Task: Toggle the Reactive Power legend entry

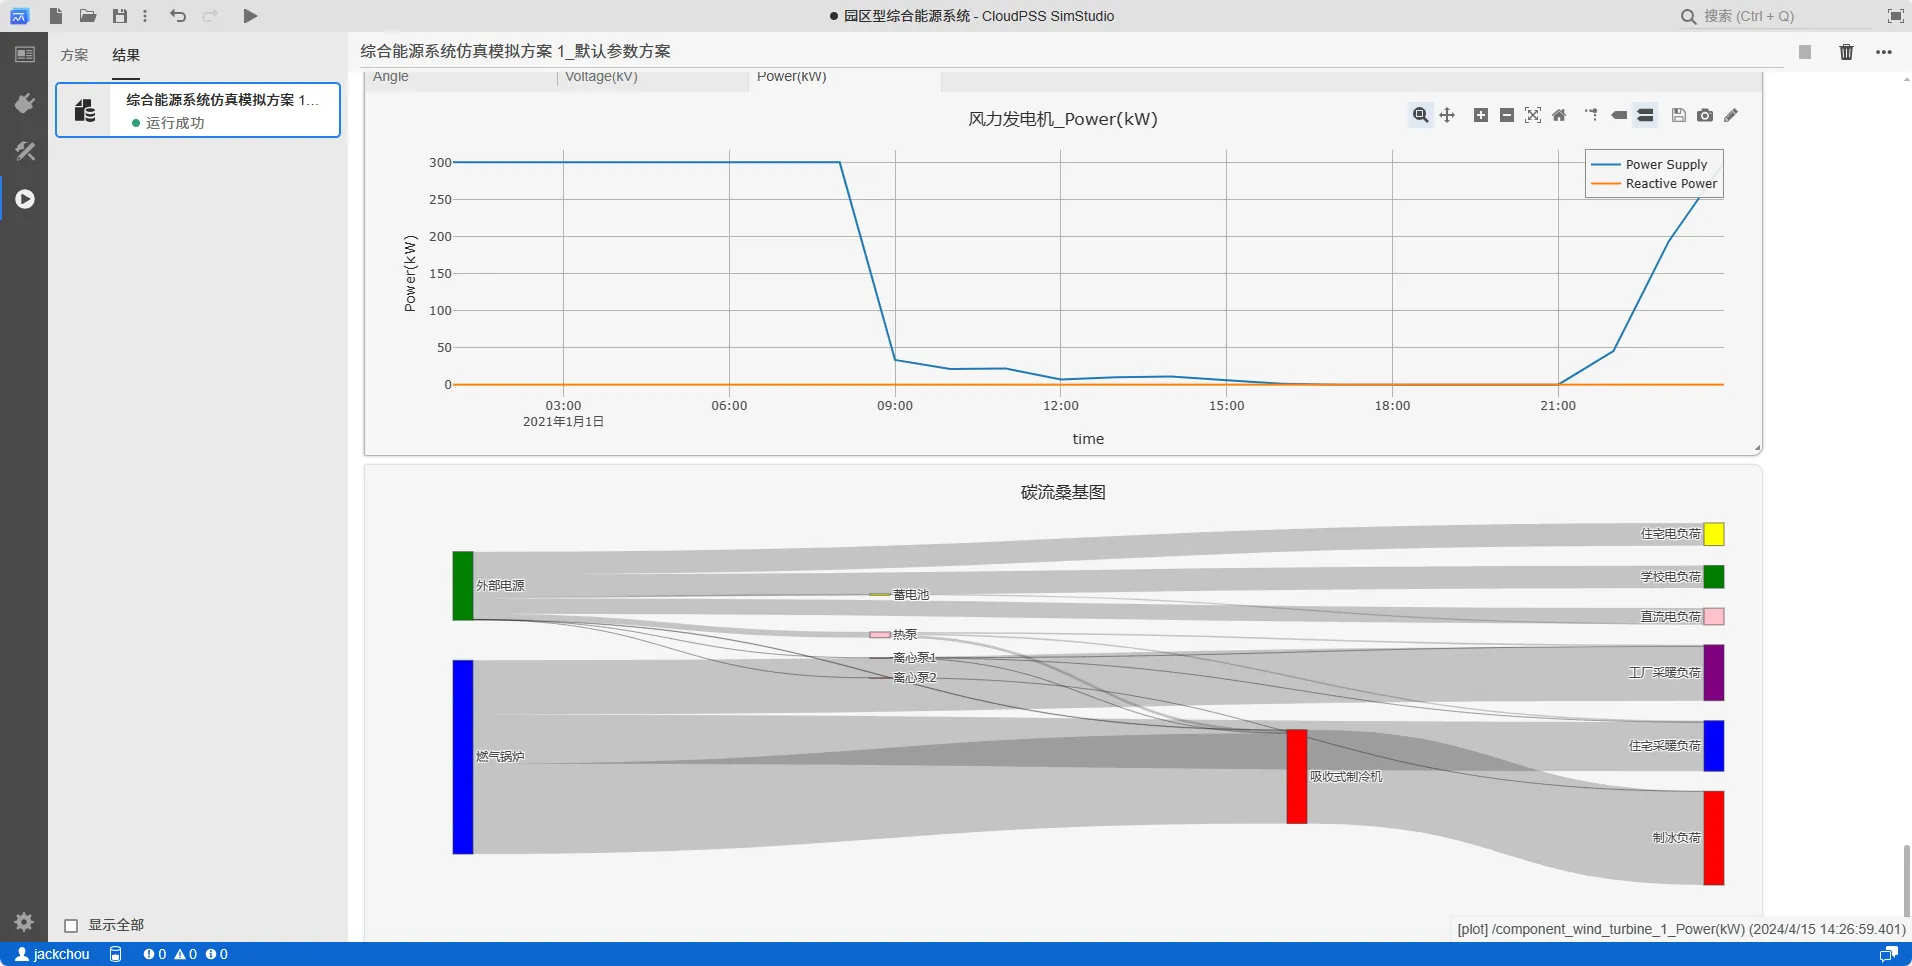Action: pos(1654,184)
